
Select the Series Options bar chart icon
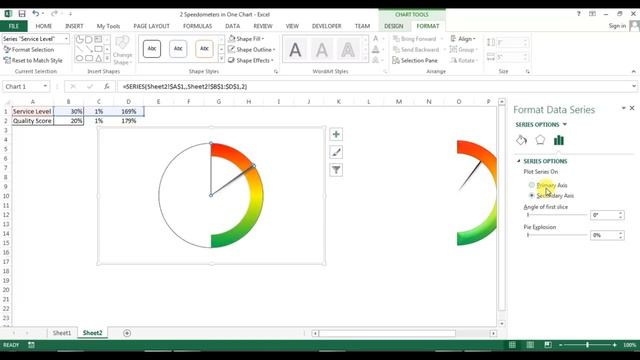[559, 140]
